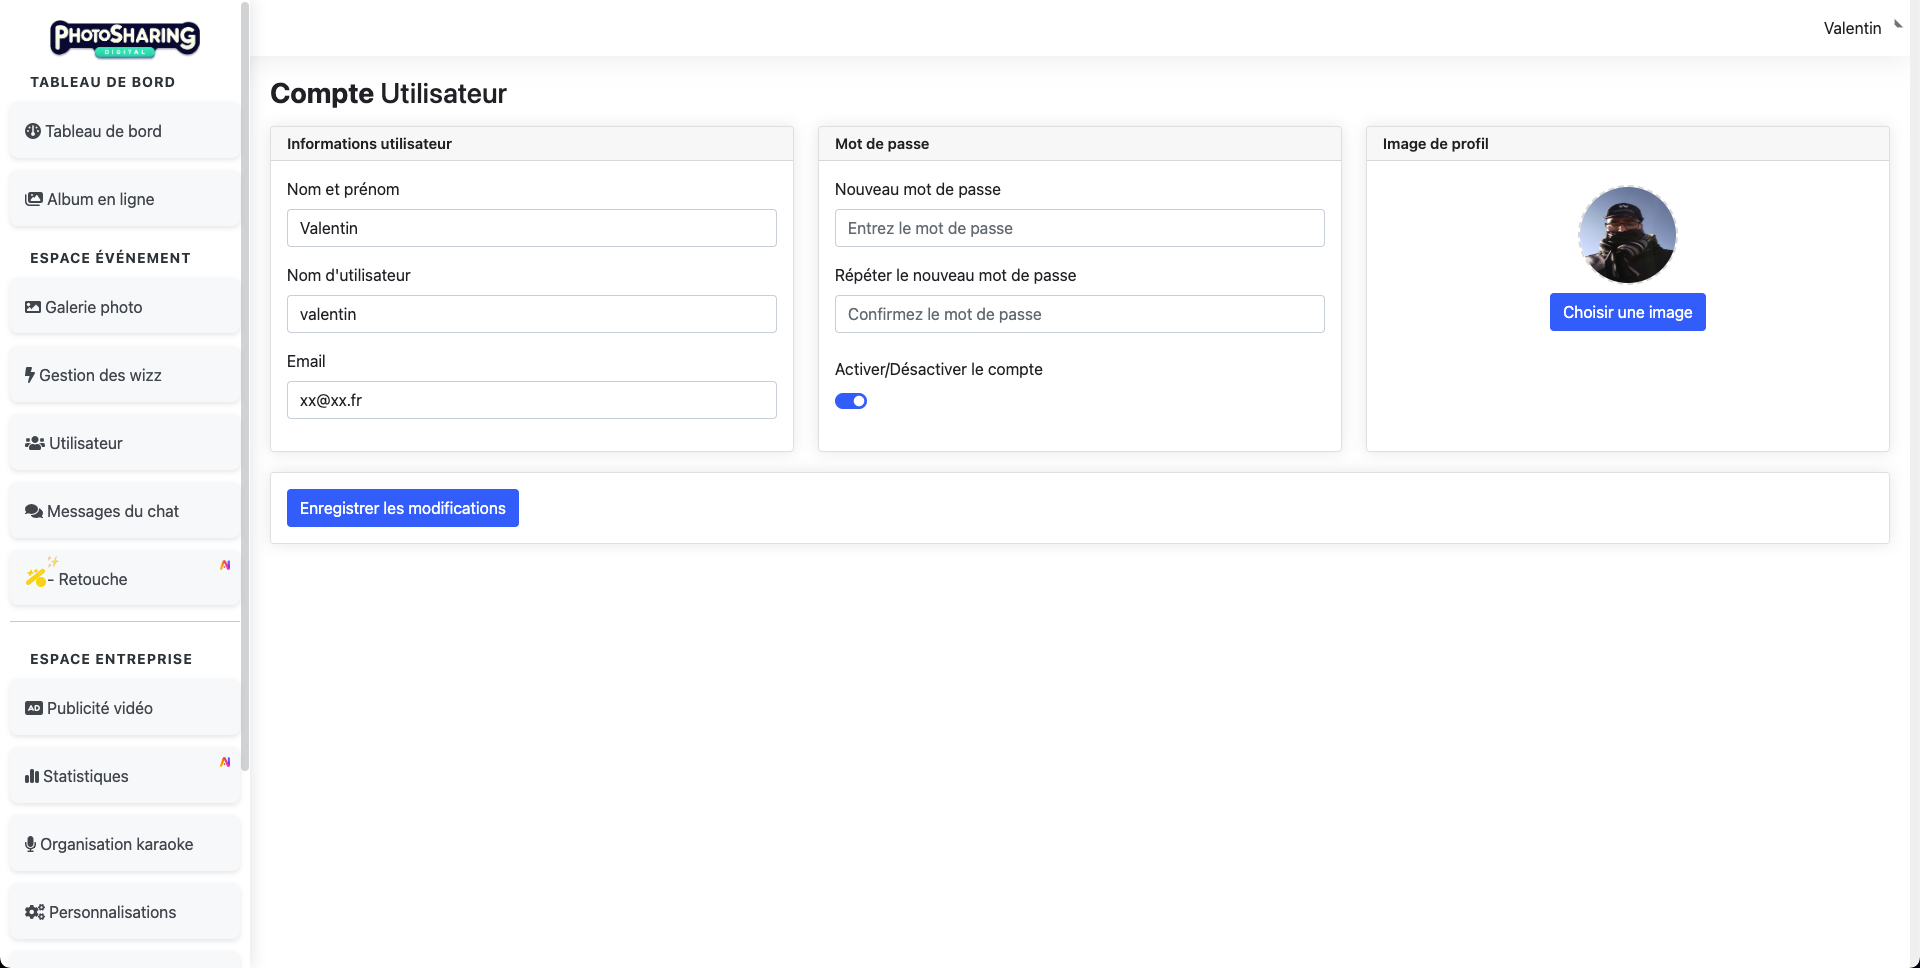Click the PhotoSharing Digital logo
This screenshot has height=968, width=1920.
coord(125,39)
